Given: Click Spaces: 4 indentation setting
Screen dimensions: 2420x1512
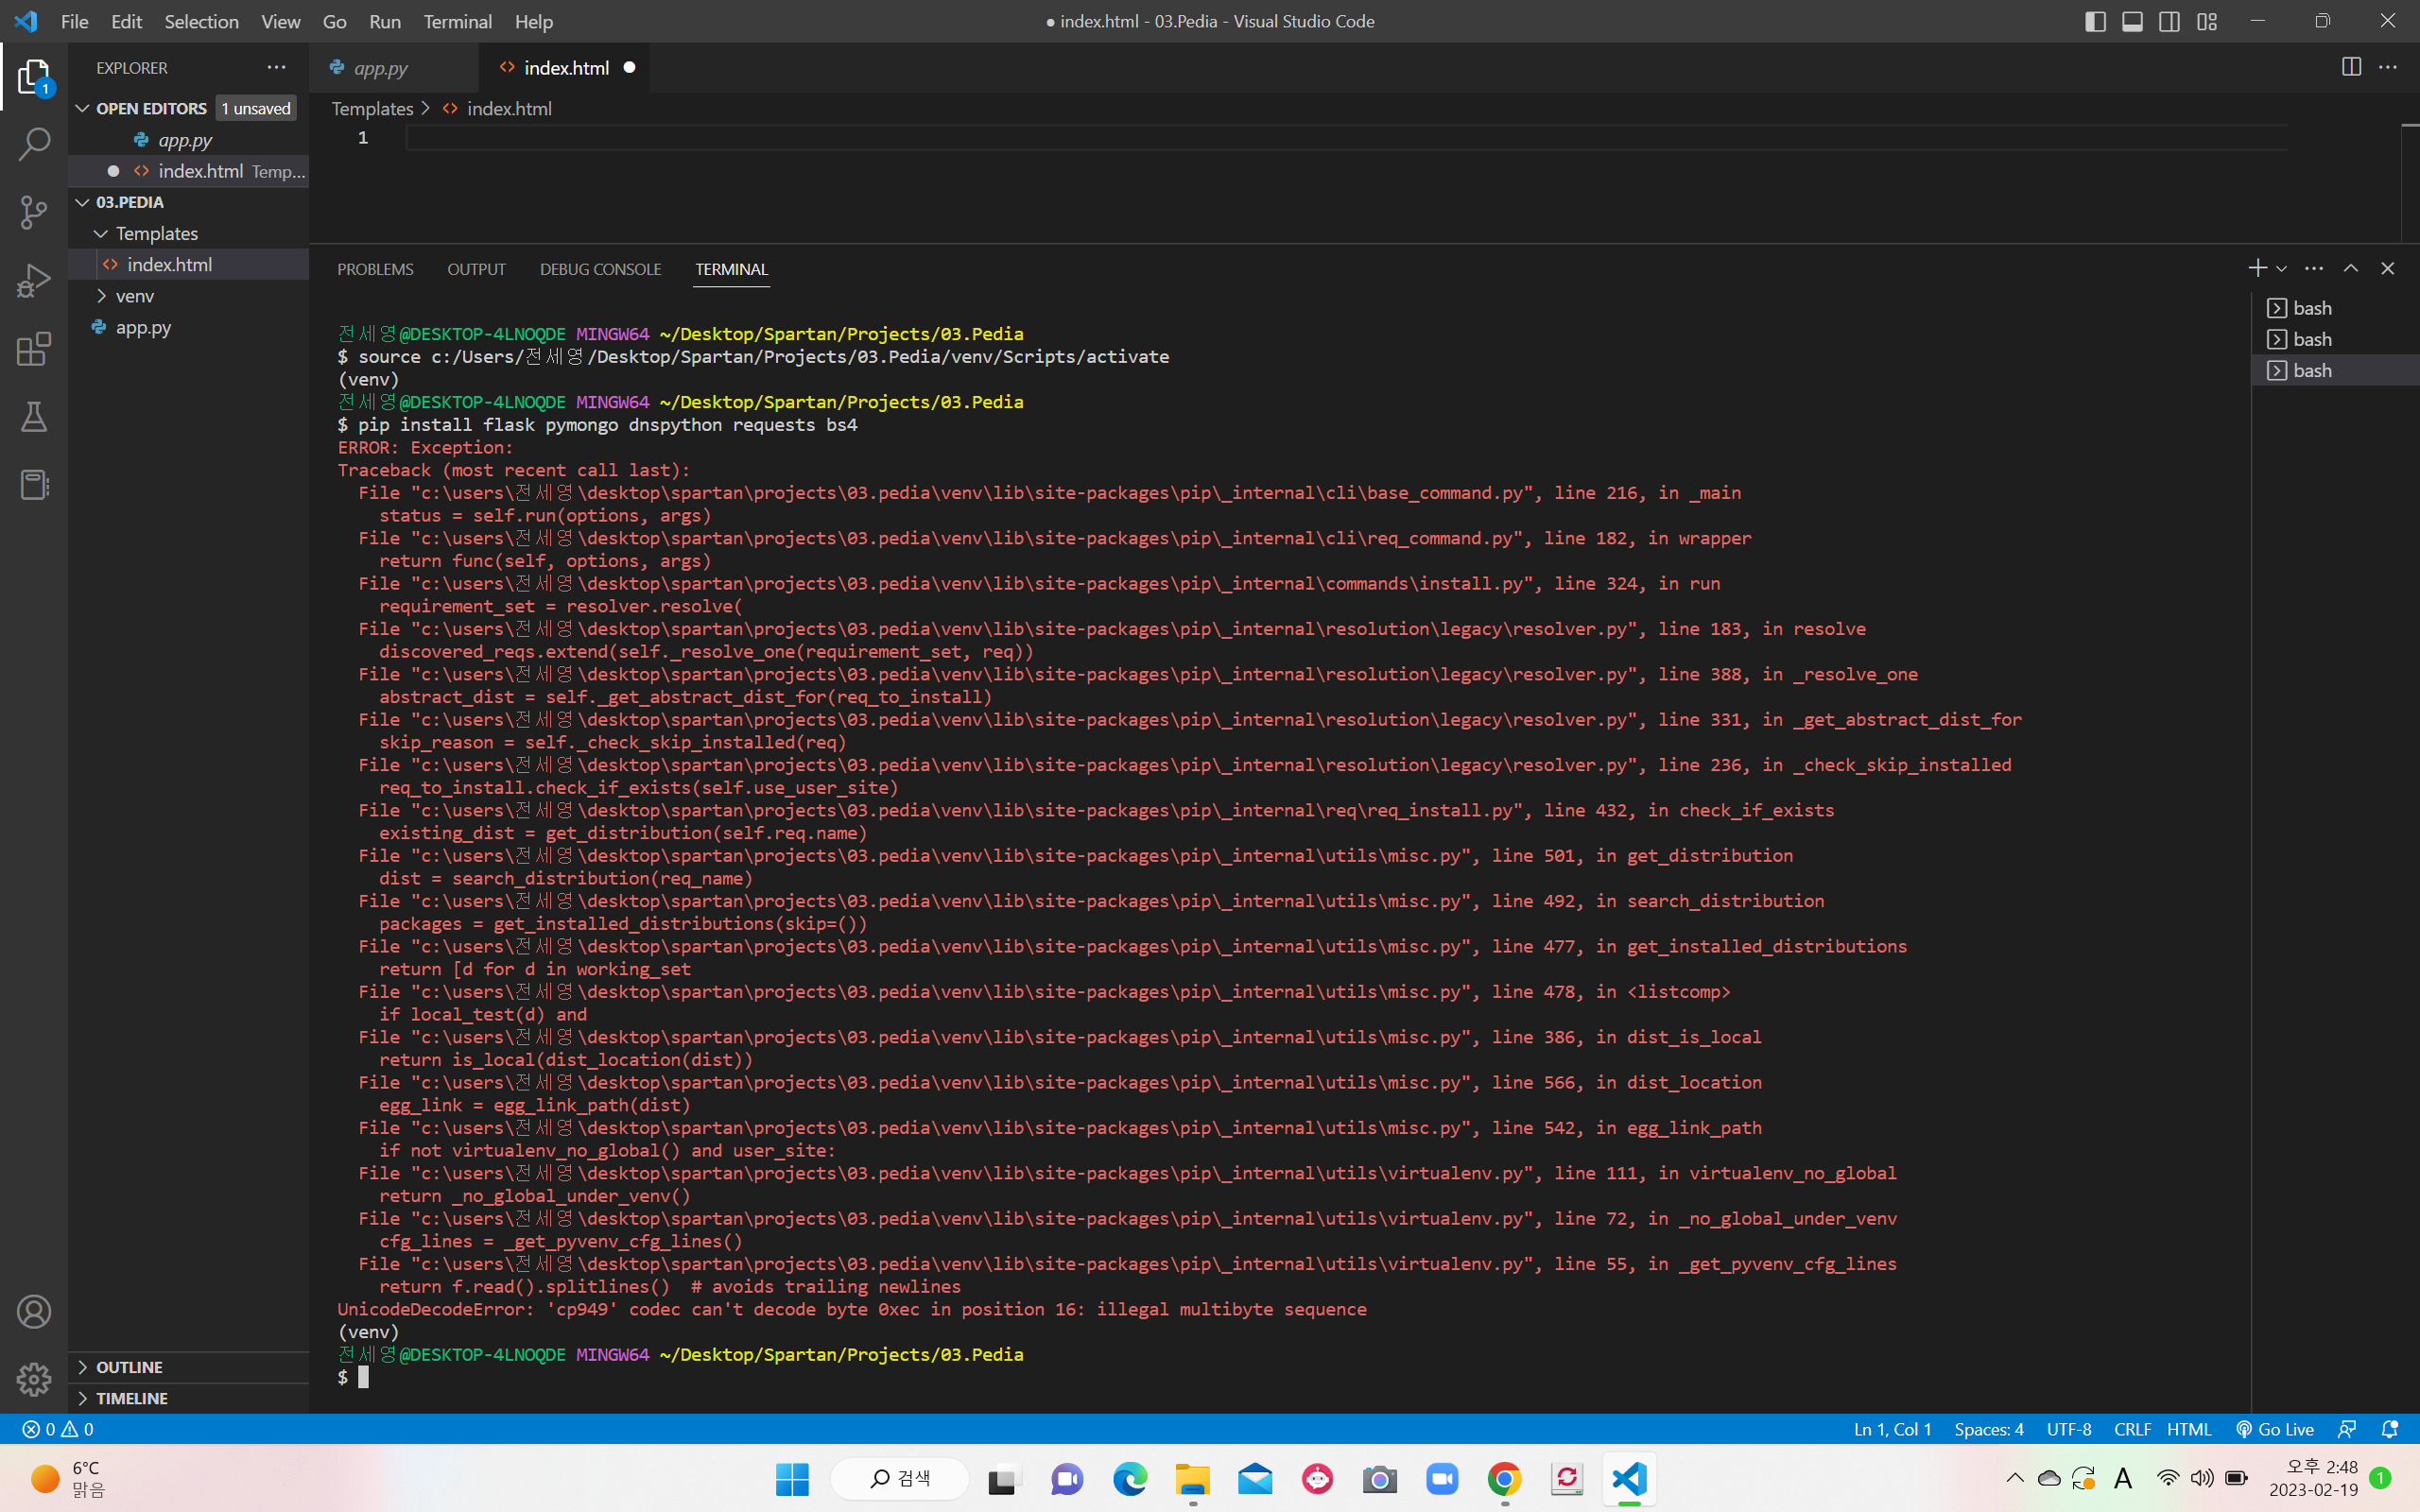Looking at the screenshot, I should [x=1989, y=1429].
